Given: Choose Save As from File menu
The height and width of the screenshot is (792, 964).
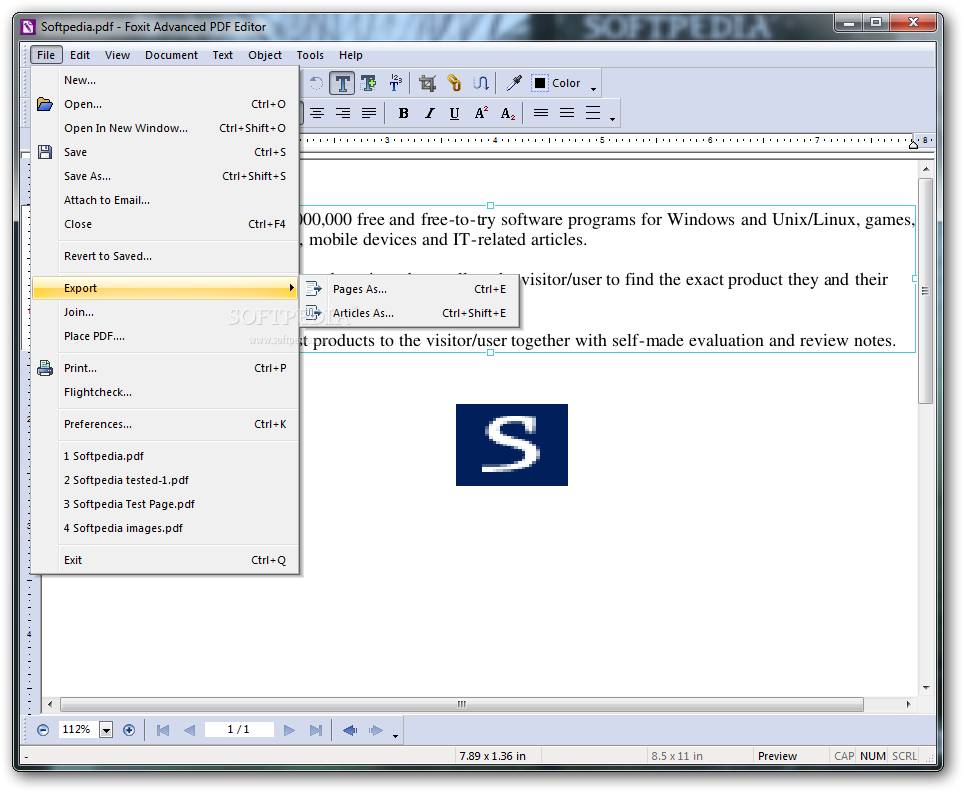Looking at the screenshot, I should coord(164,176).
